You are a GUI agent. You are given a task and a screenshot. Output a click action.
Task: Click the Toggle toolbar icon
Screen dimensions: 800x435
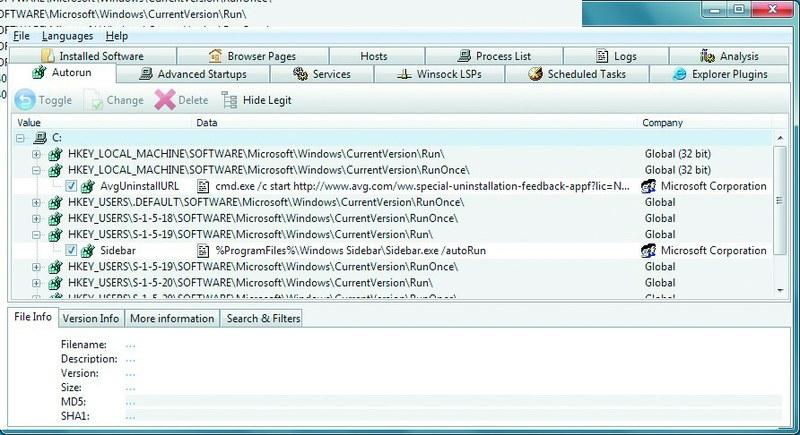coord(26,100)
